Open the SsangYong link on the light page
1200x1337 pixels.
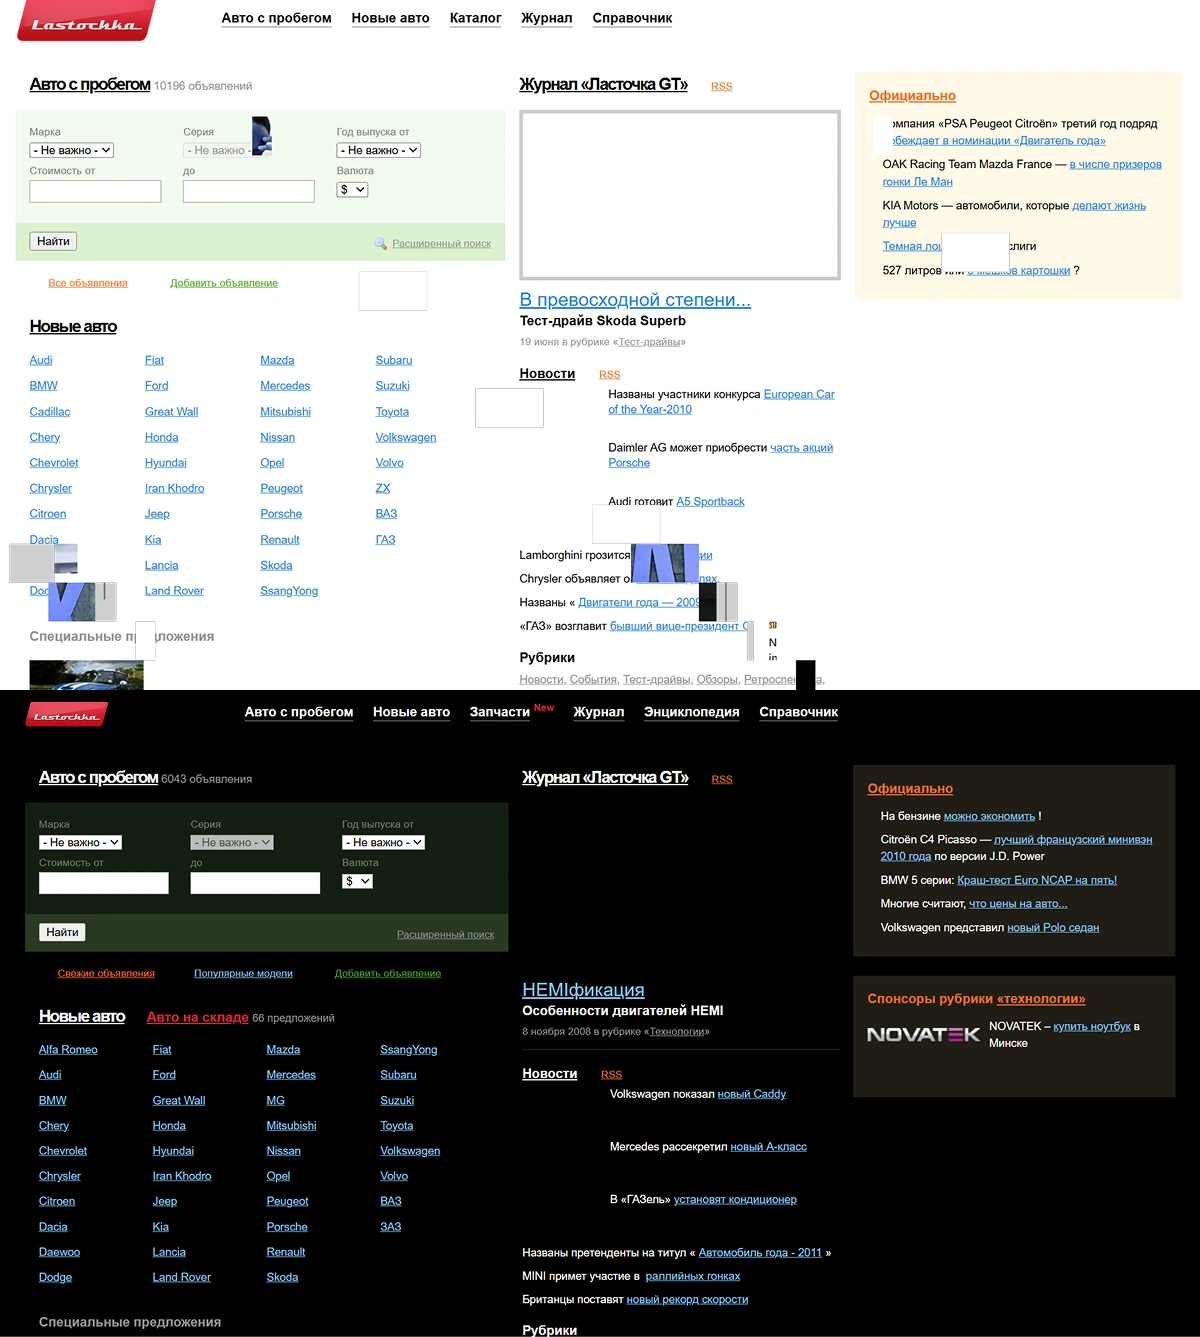pyautogui.click(x=289, y=591)
